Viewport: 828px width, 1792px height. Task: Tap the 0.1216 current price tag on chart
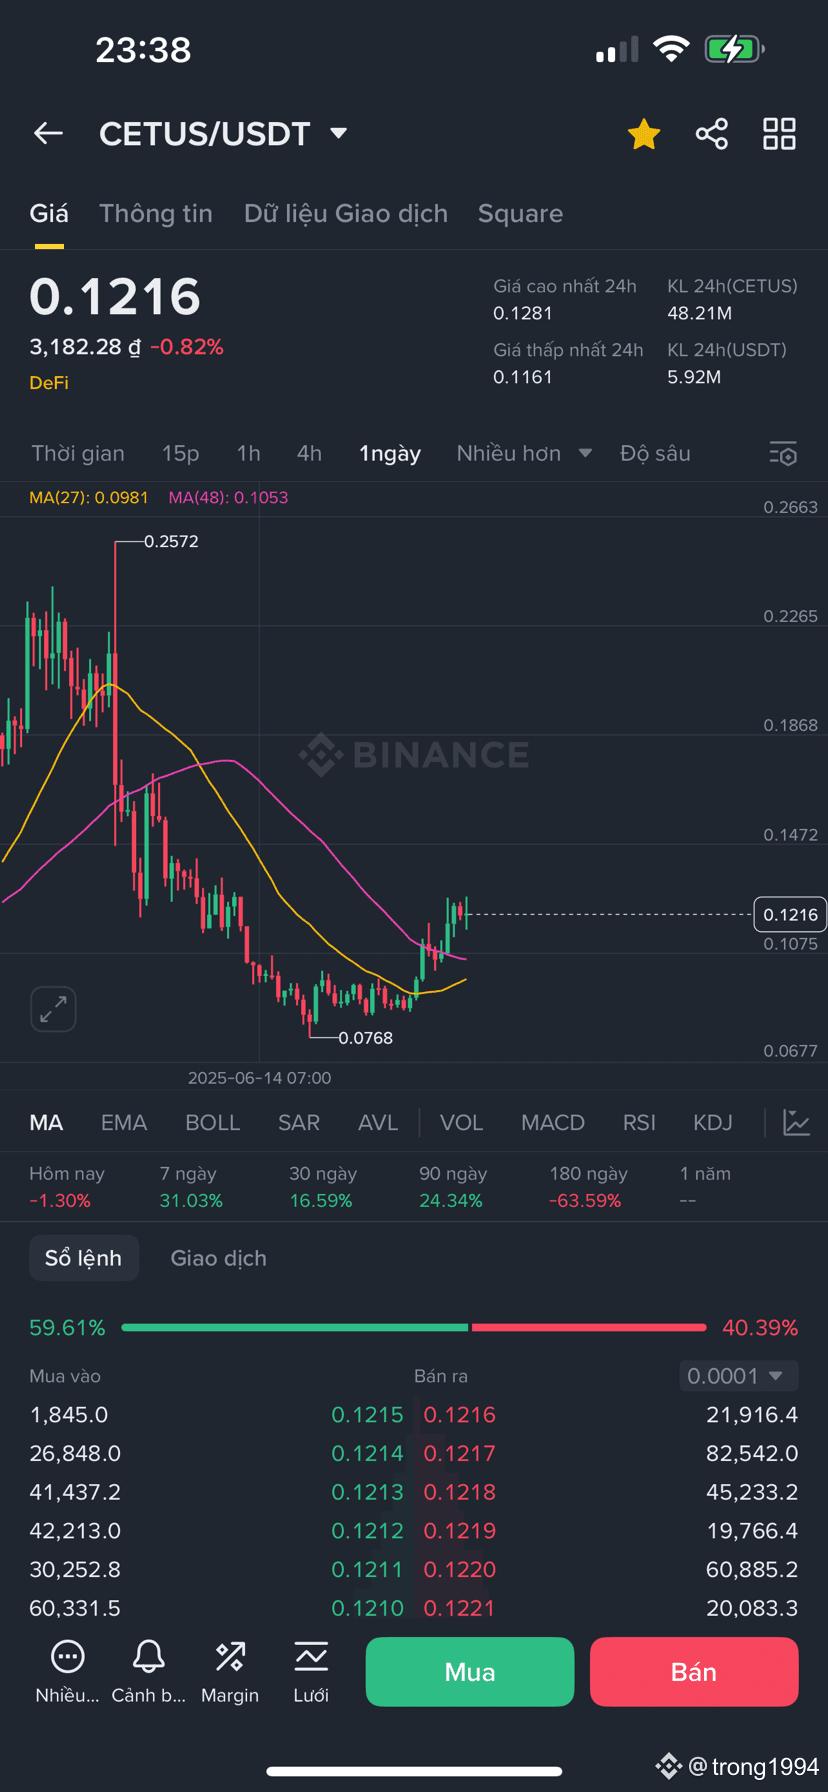tap(789, 914)
